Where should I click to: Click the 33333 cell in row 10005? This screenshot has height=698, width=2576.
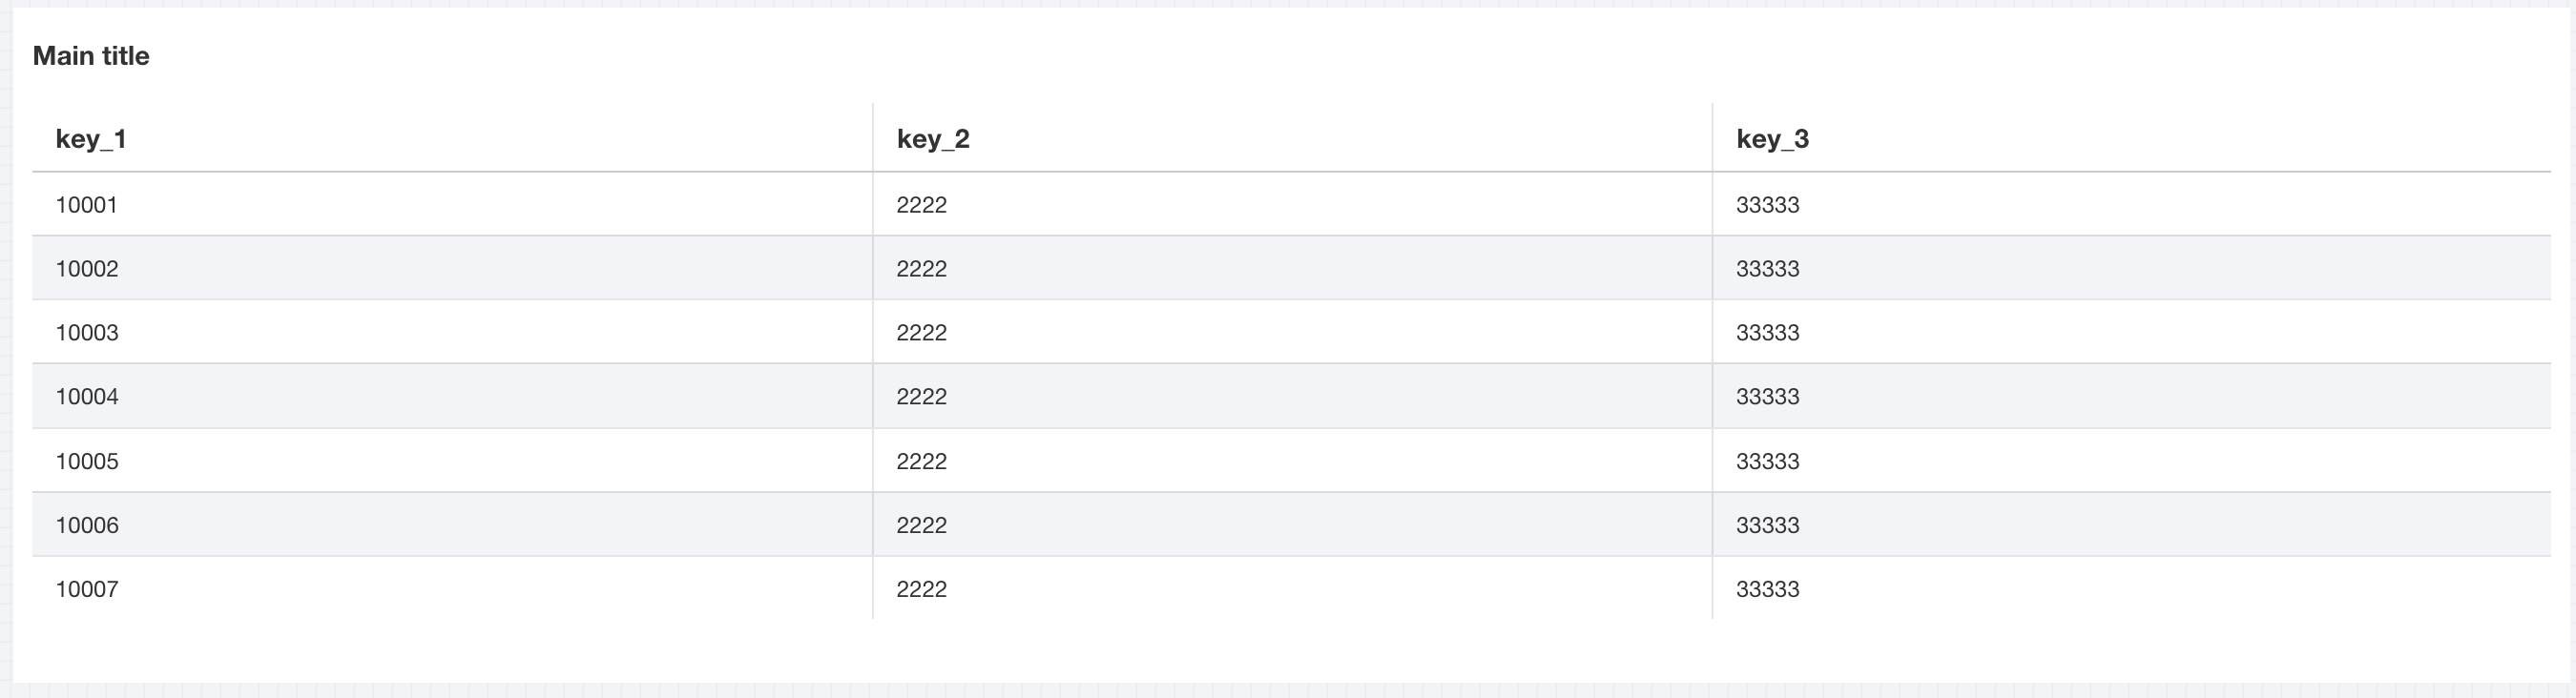click(1767, 461)
